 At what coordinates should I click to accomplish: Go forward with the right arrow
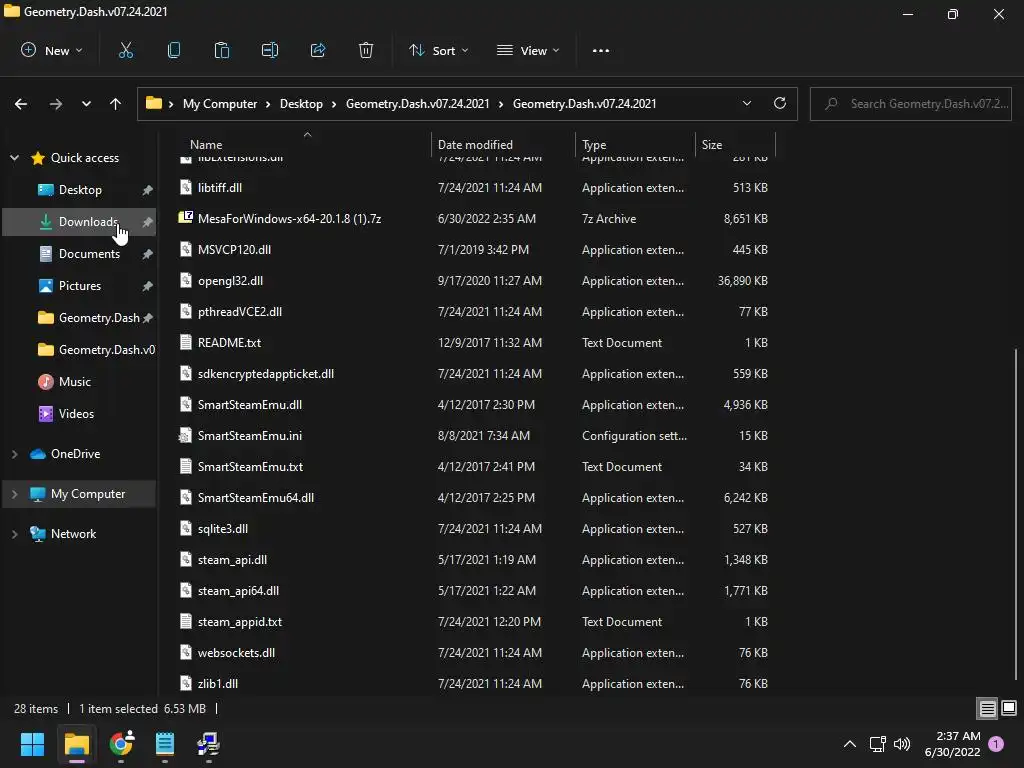(56, 104)
